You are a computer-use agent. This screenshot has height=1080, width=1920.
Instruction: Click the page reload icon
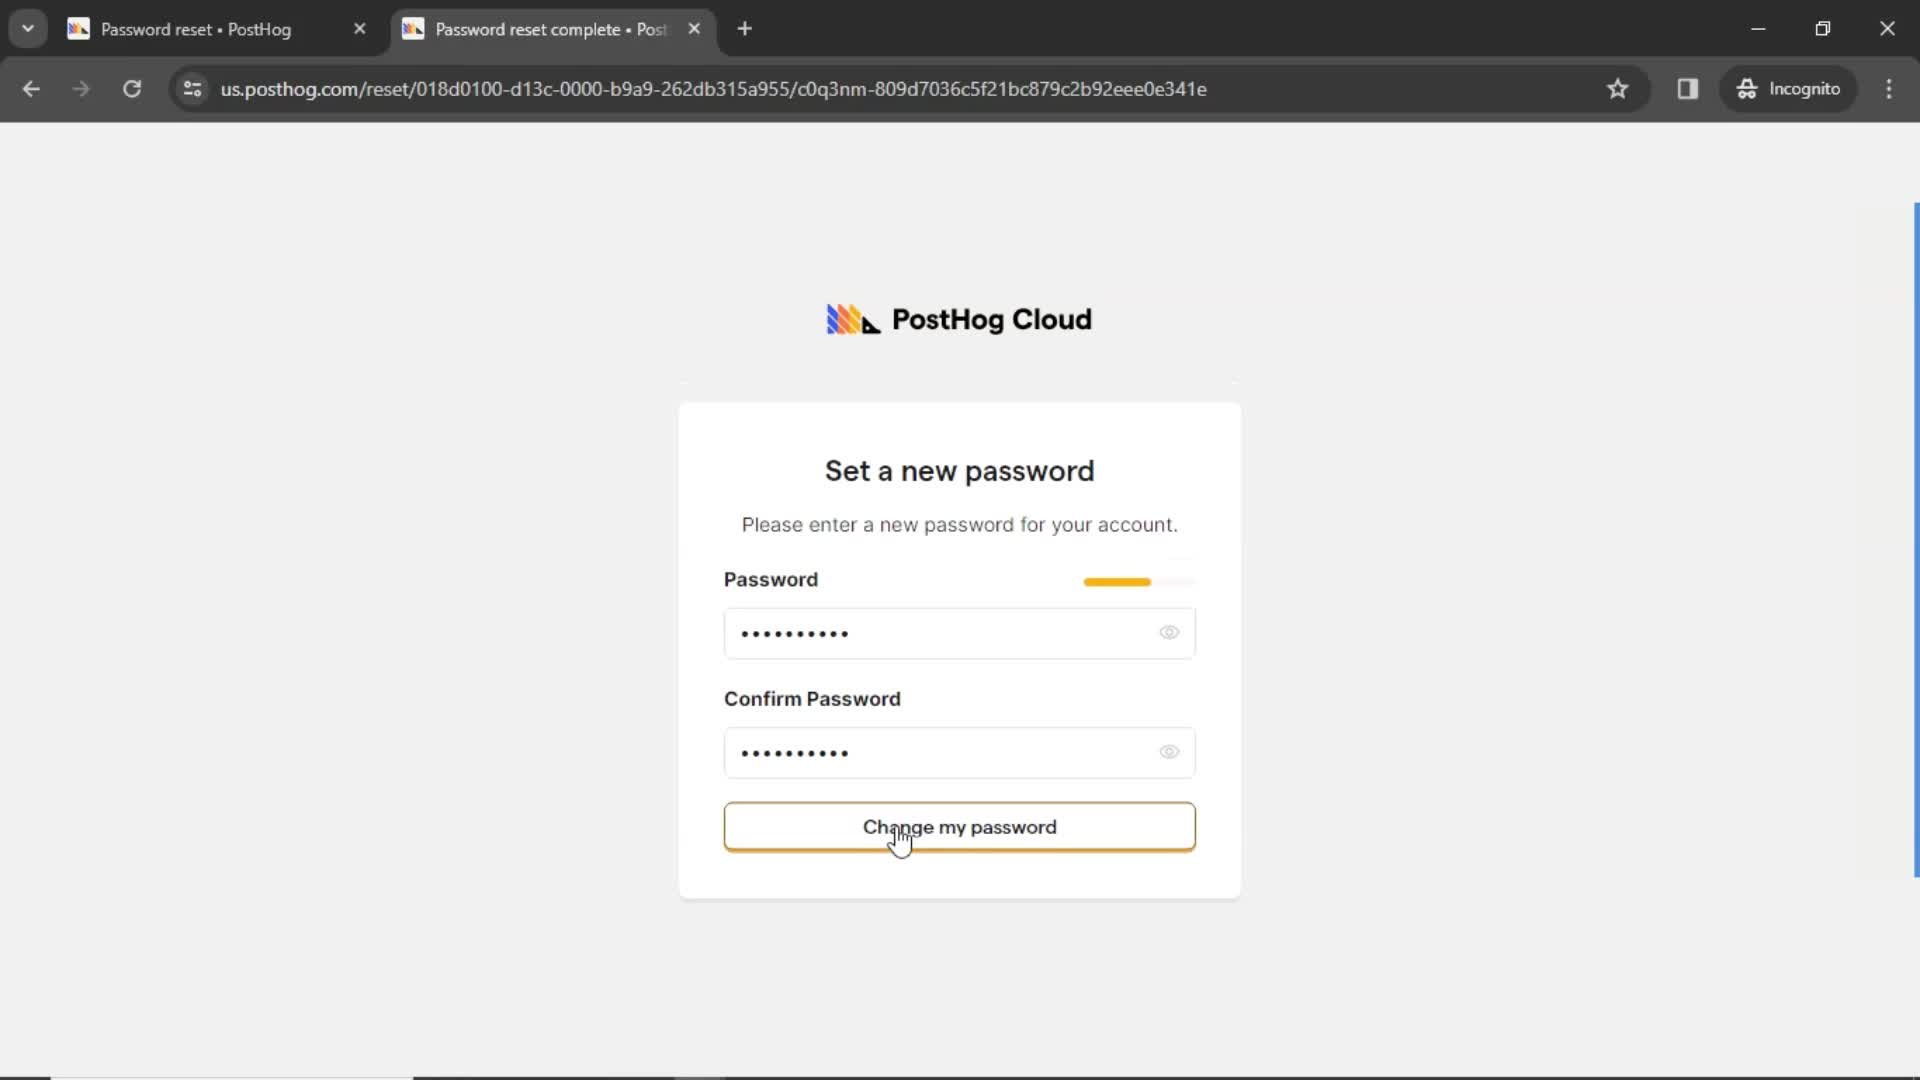[132, 88]
